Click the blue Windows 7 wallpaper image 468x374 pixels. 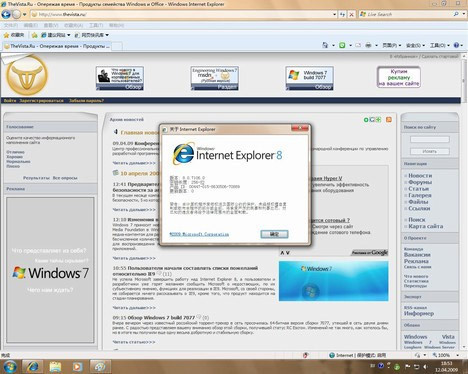[x=333, y=281]
